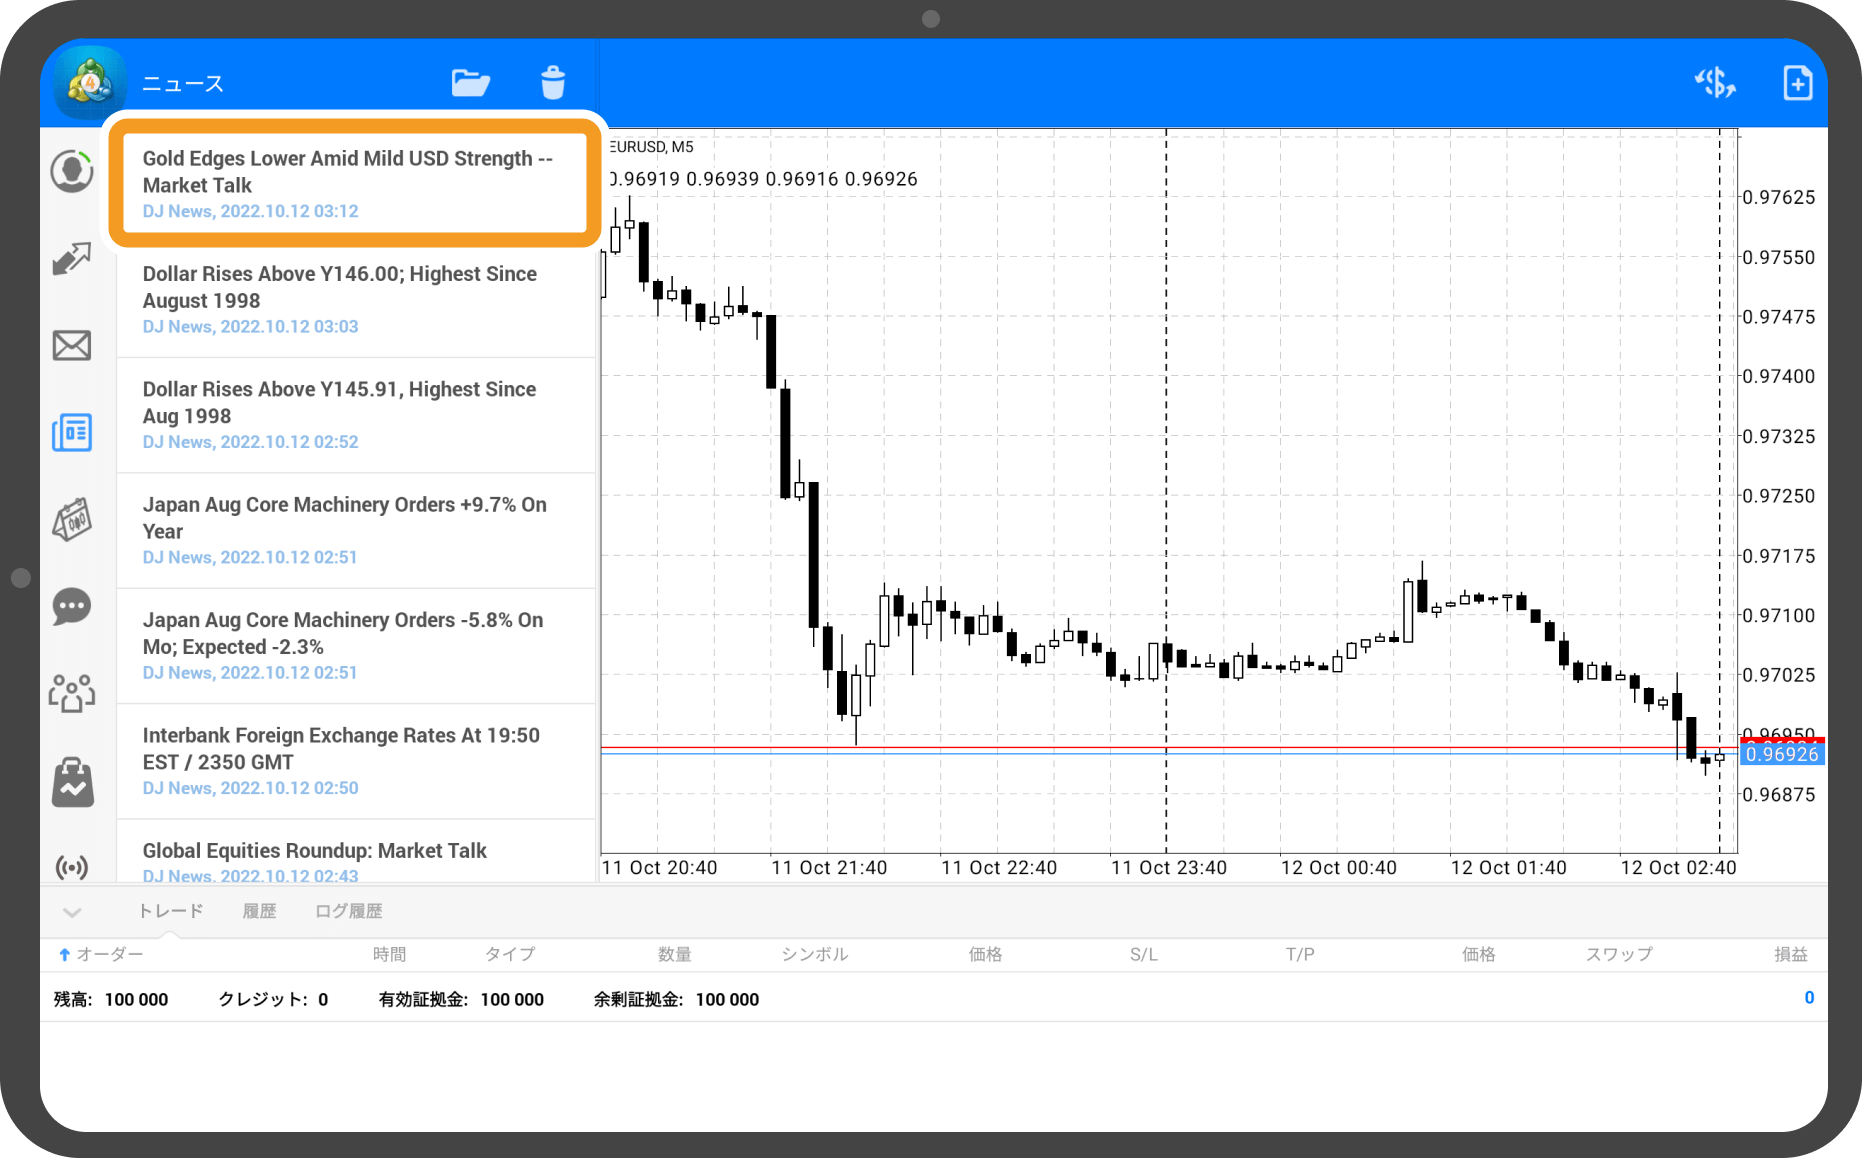Open the mailbox envelope sidebar icon
Screen dimensions: 1862x1158
[72, 346]
